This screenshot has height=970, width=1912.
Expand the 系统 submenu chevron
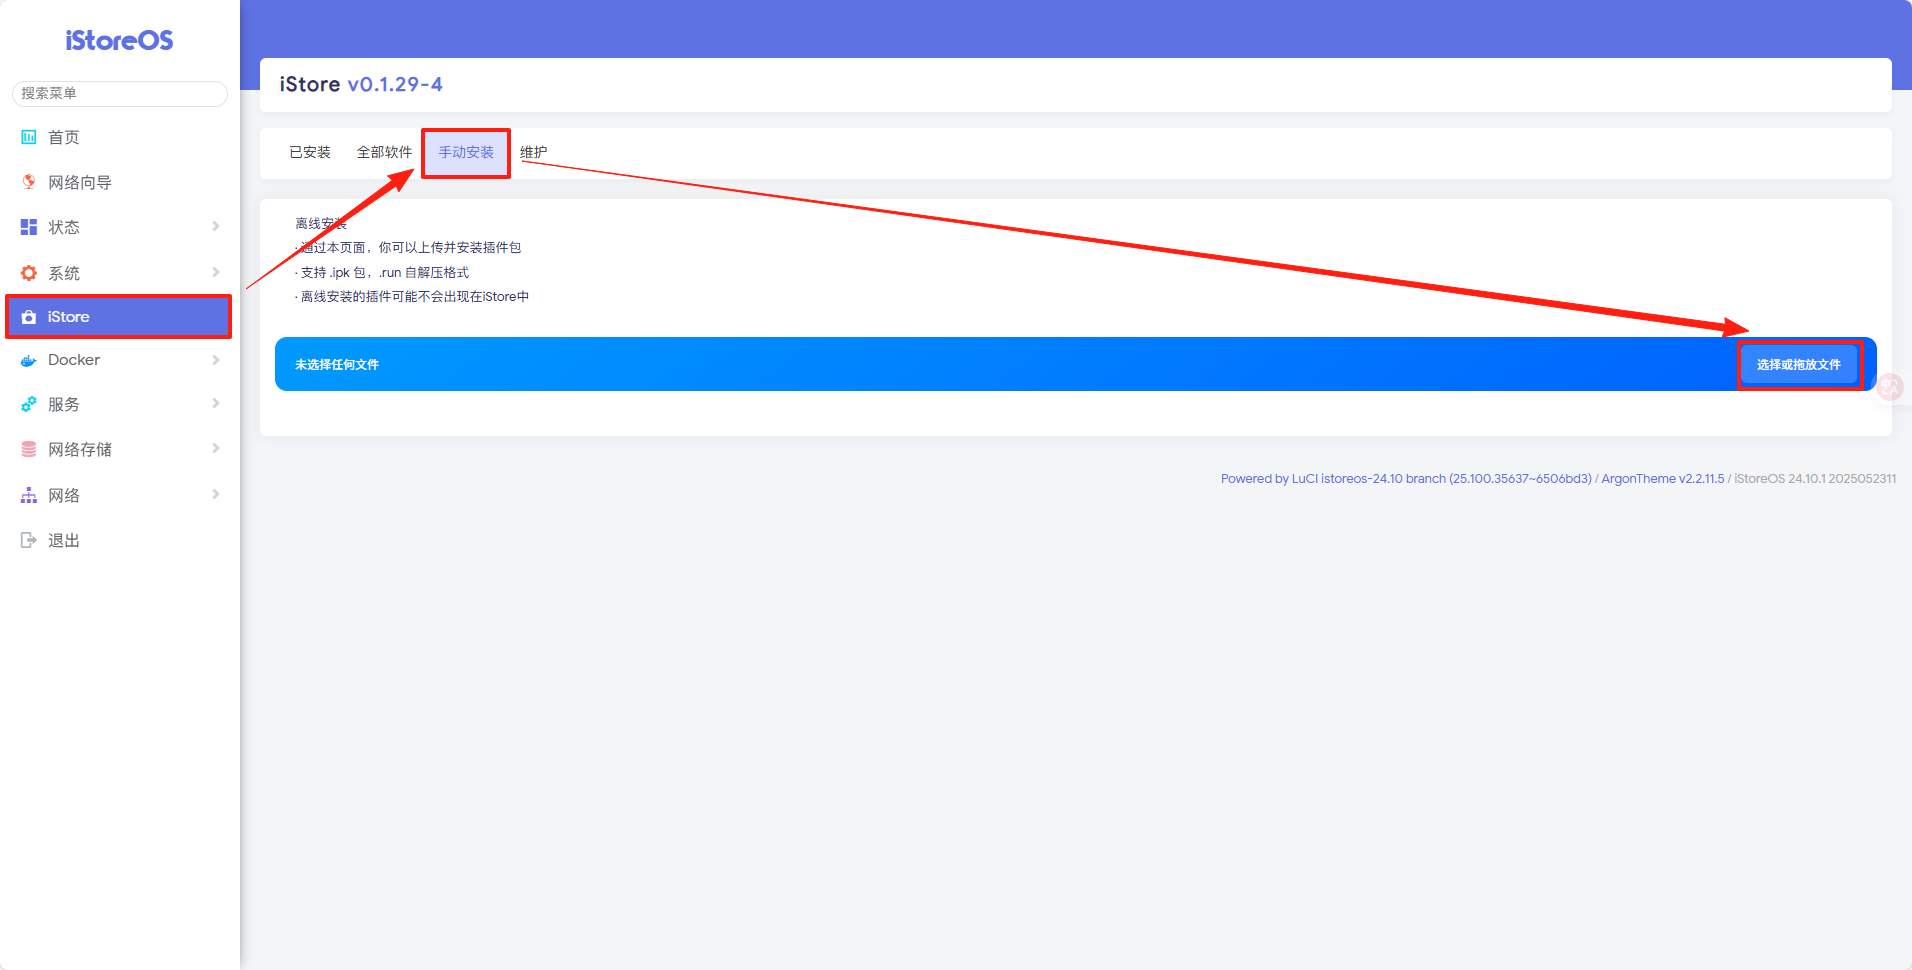pyautogui.click(x=216, y=272)
